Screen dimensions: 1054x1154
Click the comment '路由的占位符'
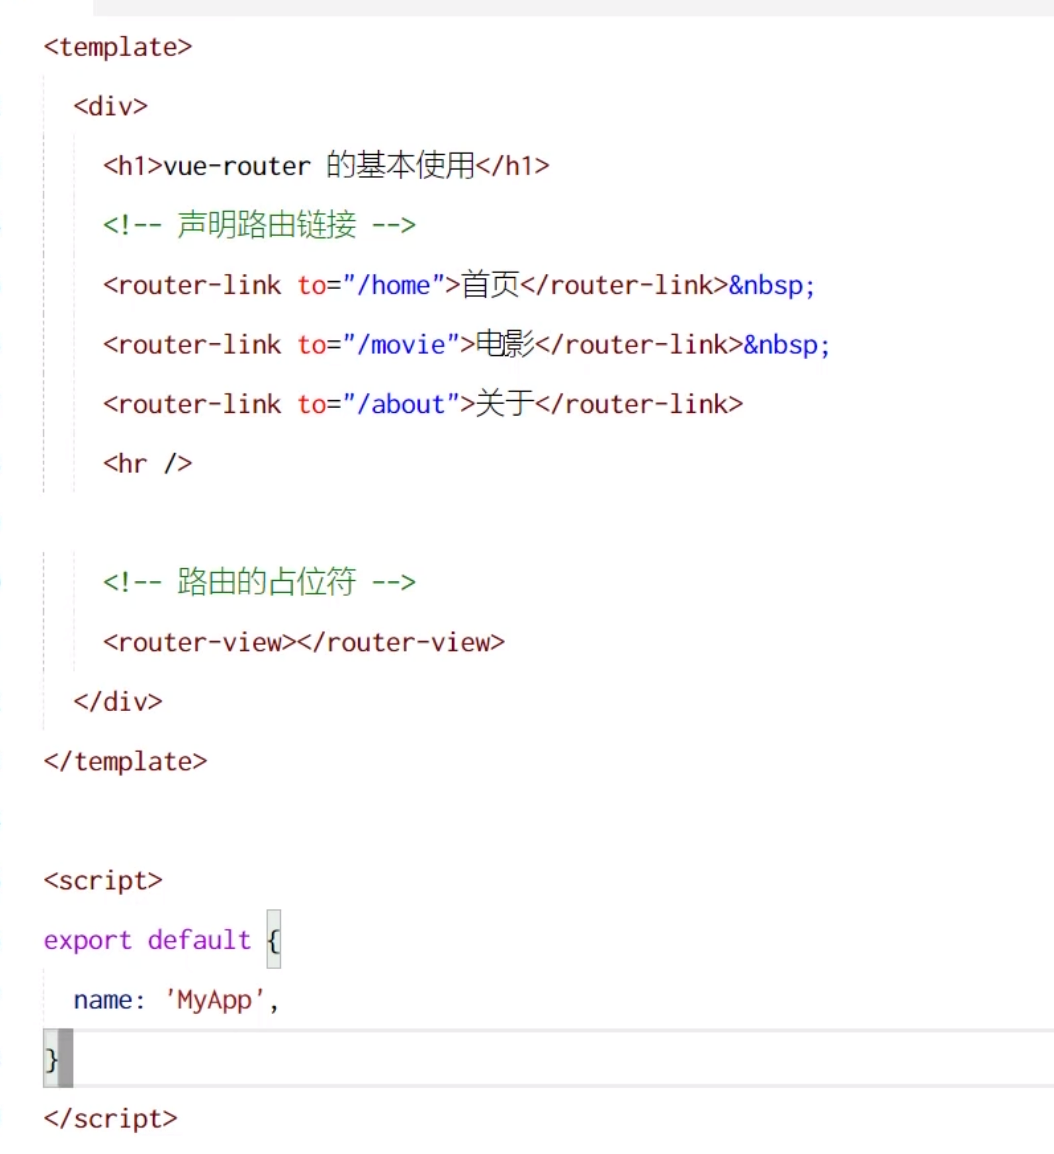click(259, 582)
